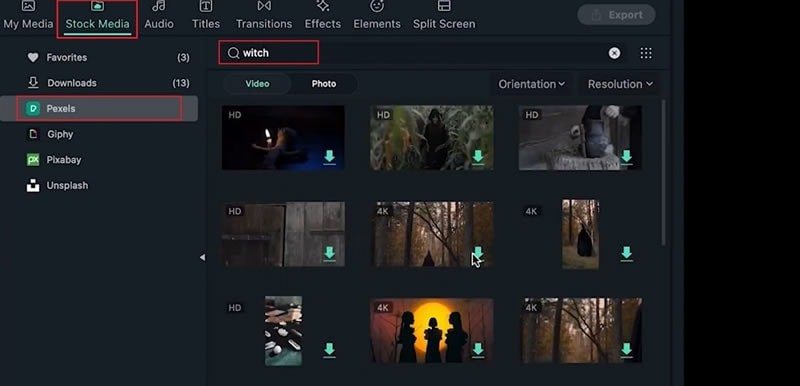Select the Pexels source
800x386 pixels.
click(x=99, y=109)
